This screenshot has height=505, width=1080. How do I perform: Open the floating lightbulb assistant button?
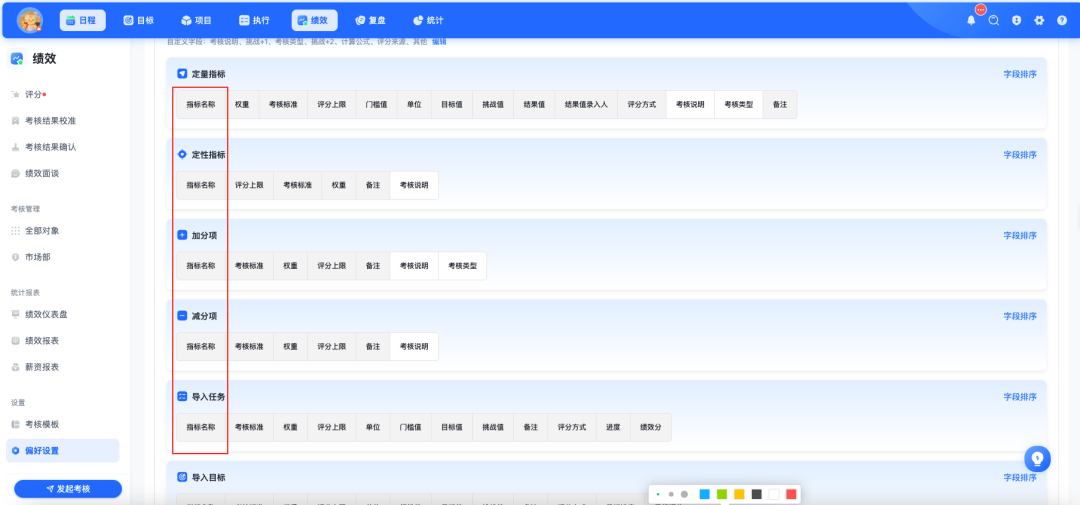[1037, 458]
